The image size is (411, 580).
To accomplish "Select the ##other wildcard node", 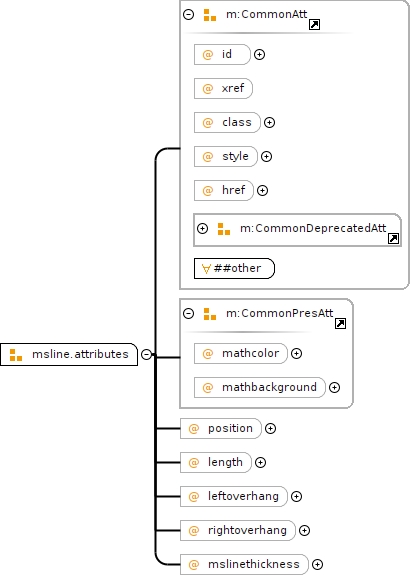I will pos(235,269).
